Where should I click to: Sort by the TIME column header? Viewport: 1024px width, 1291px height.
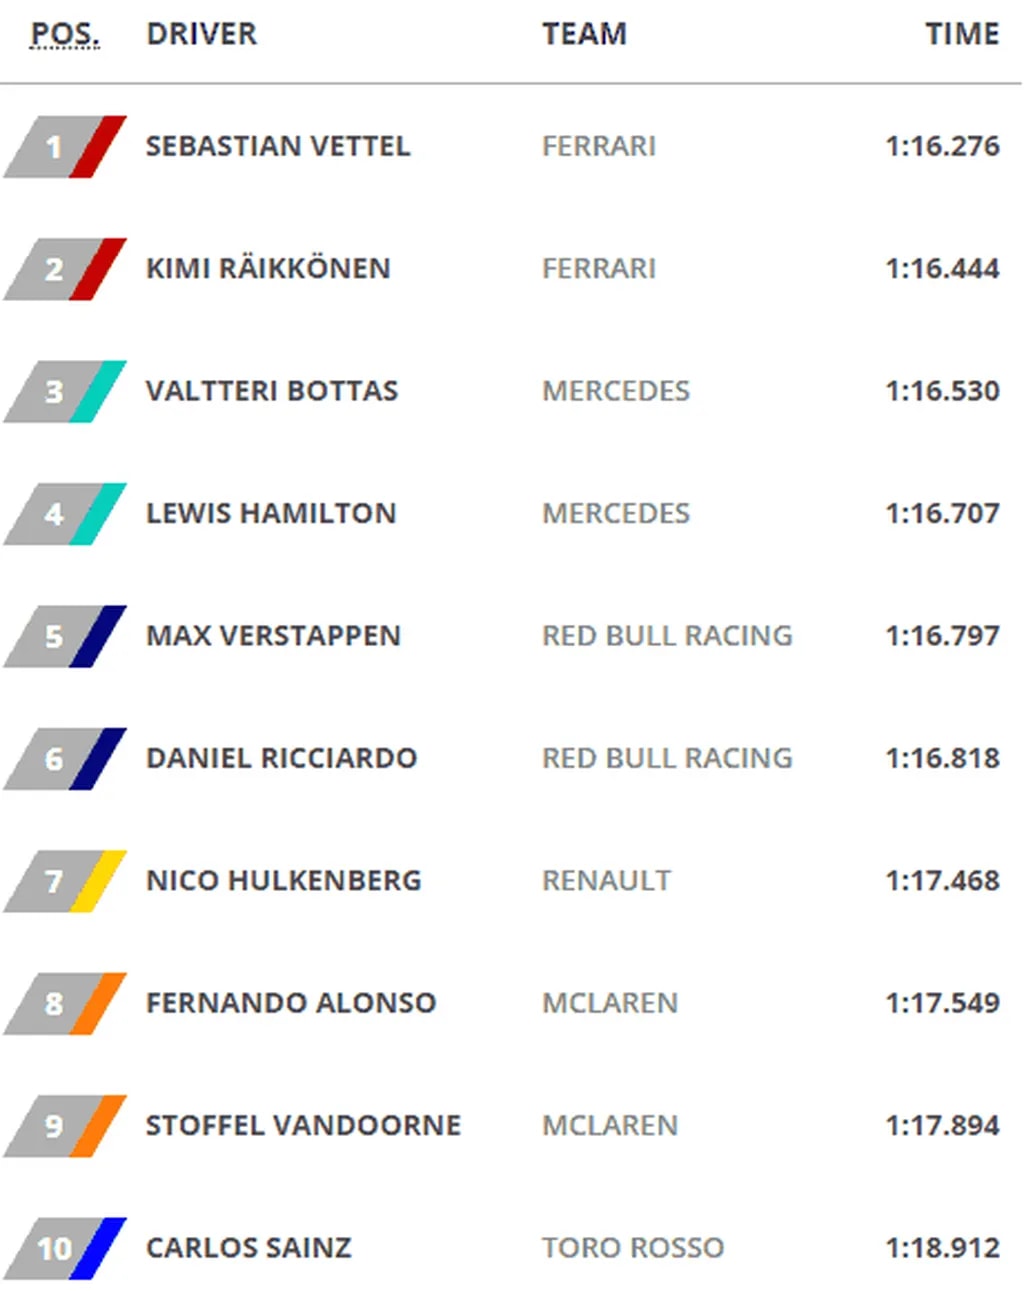pos(961,34)
